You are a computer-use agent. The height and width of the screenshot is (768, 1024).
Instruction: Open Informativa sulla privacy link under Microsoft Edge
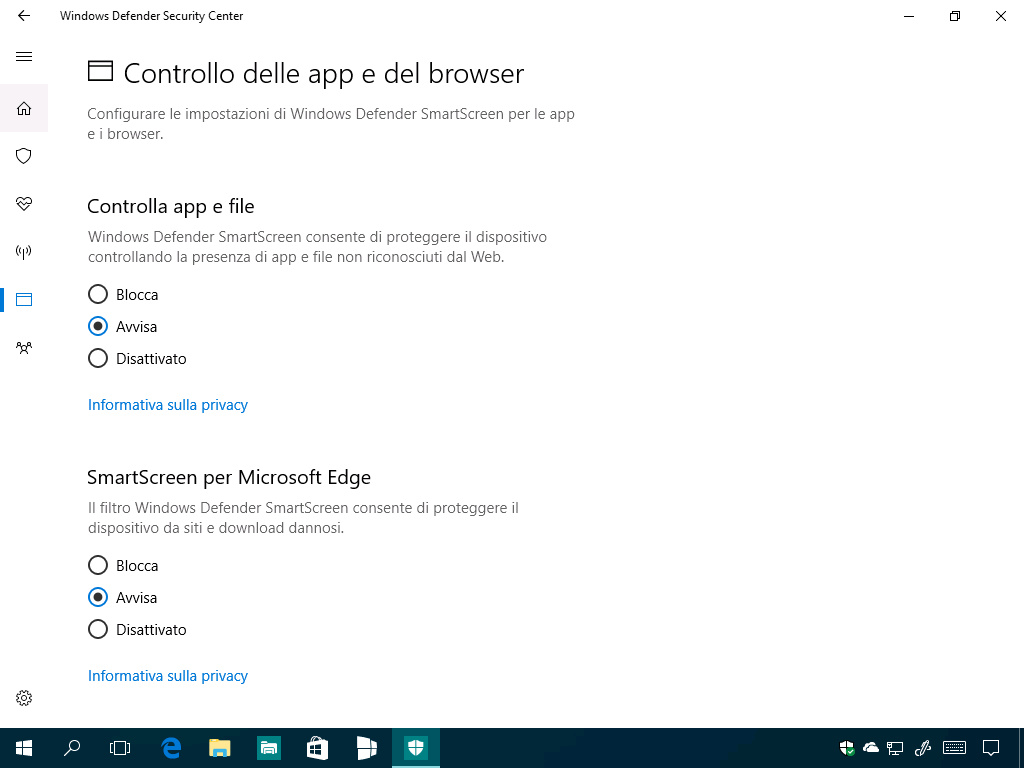[168, 676]
